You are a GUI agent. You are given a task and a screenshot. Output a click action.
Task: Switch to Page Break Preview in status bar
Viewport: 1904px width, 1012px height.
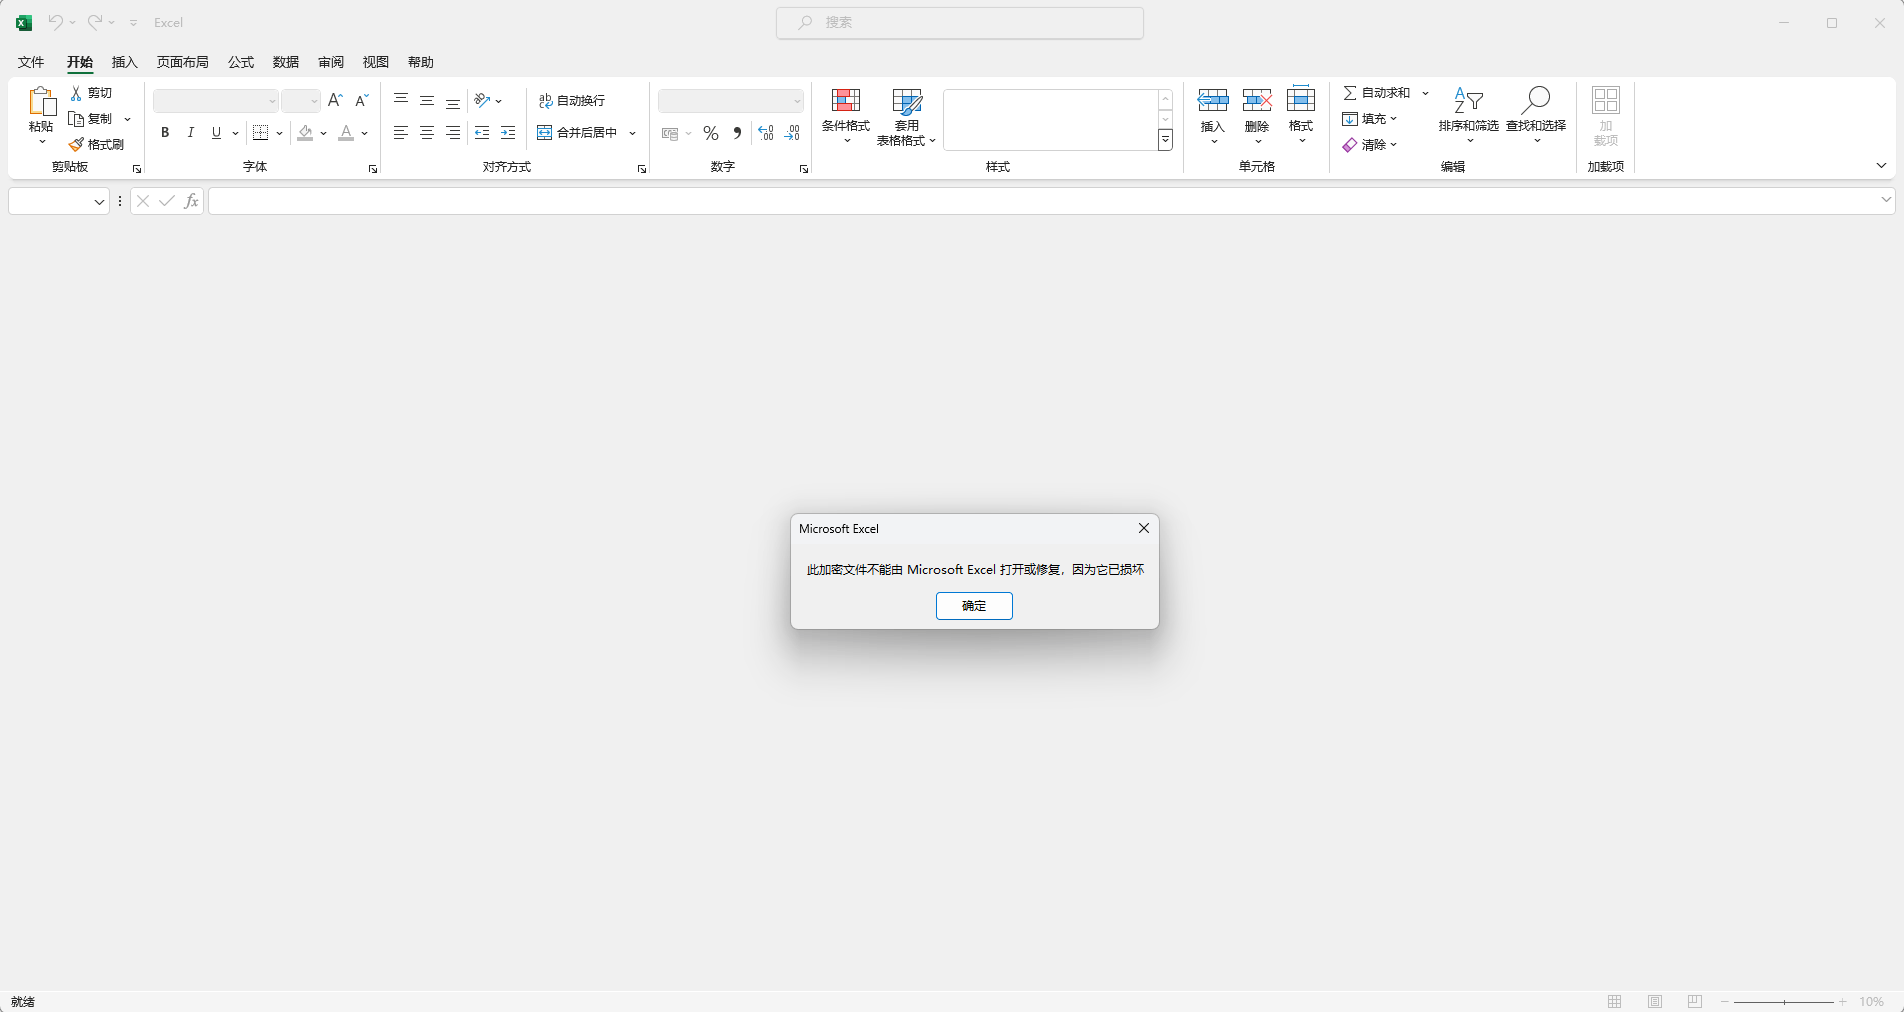tap(1695, 1001)
